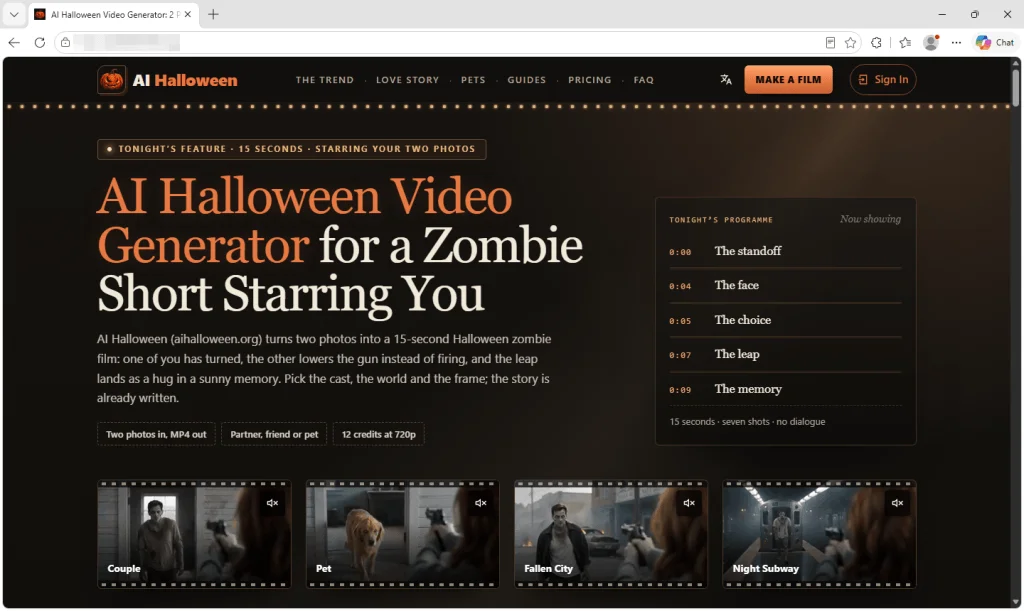Unmute the Fallen City preview video
This screenshot has width=1024, height=611.
[689, 503]
